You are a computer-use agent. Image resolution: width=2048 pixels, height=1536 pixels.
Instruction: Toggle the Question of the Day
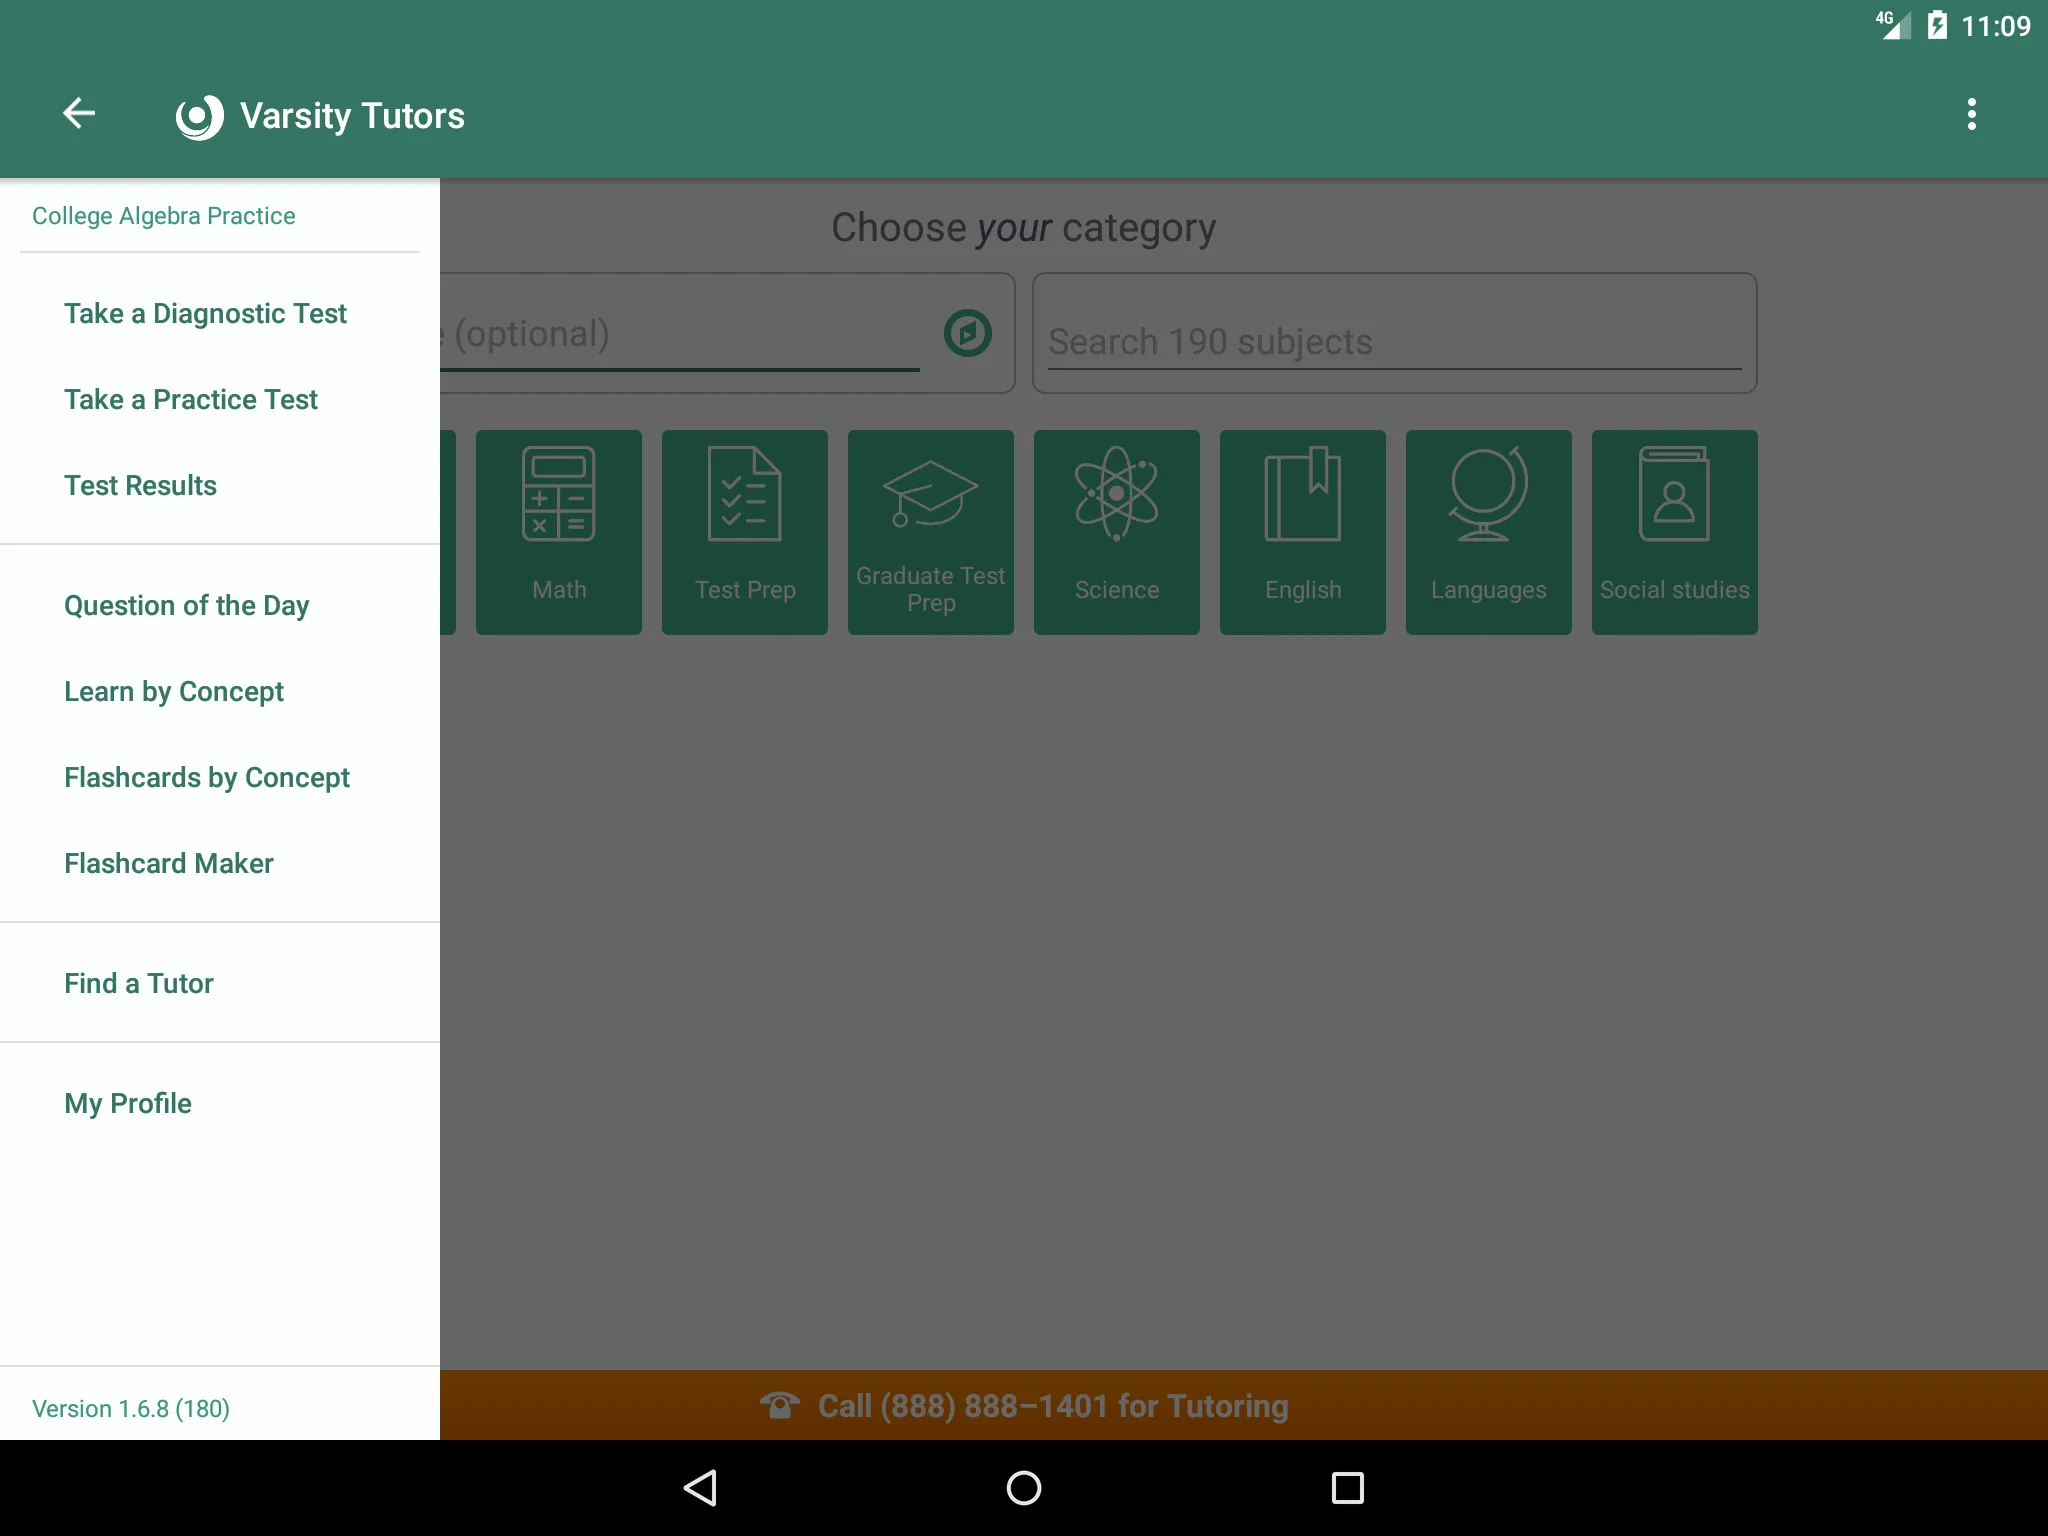185,603
